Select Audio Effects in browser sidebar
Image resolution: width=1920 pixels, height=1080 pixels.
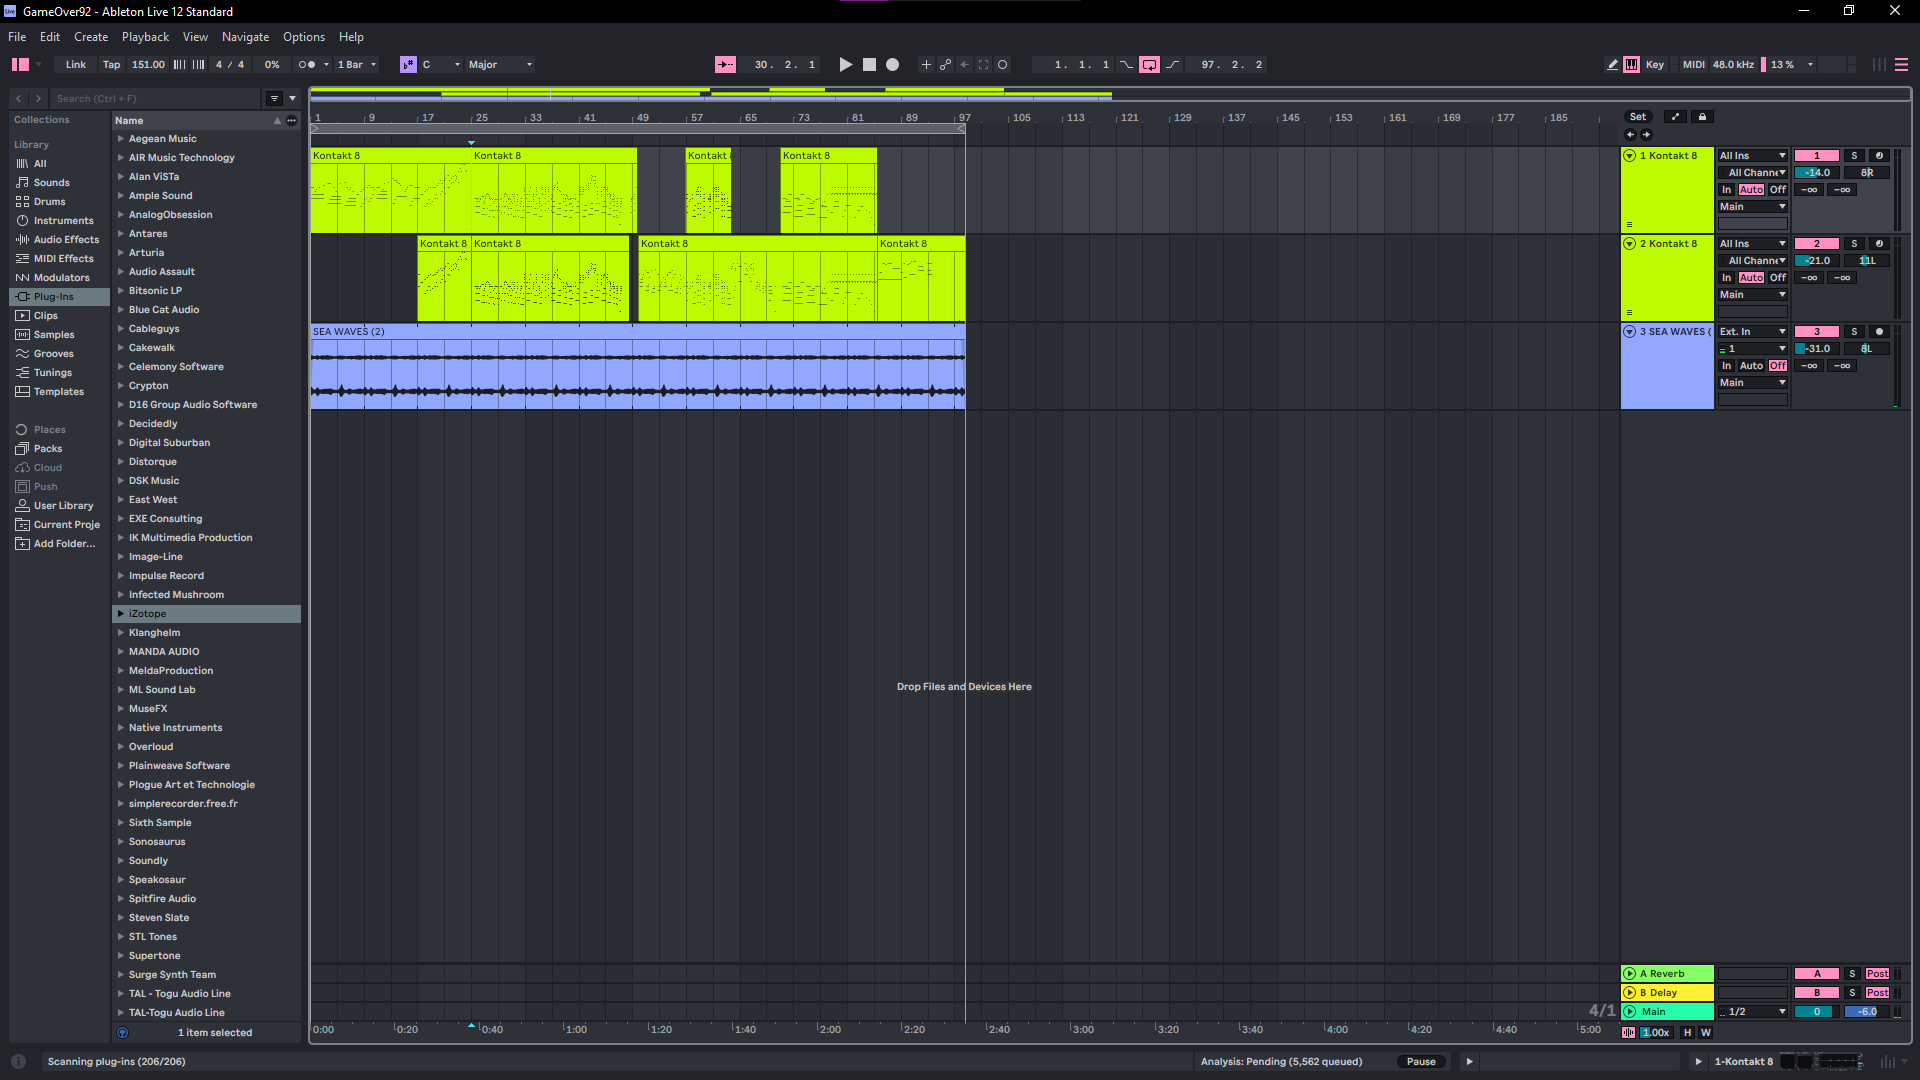[x=66, y=240]
